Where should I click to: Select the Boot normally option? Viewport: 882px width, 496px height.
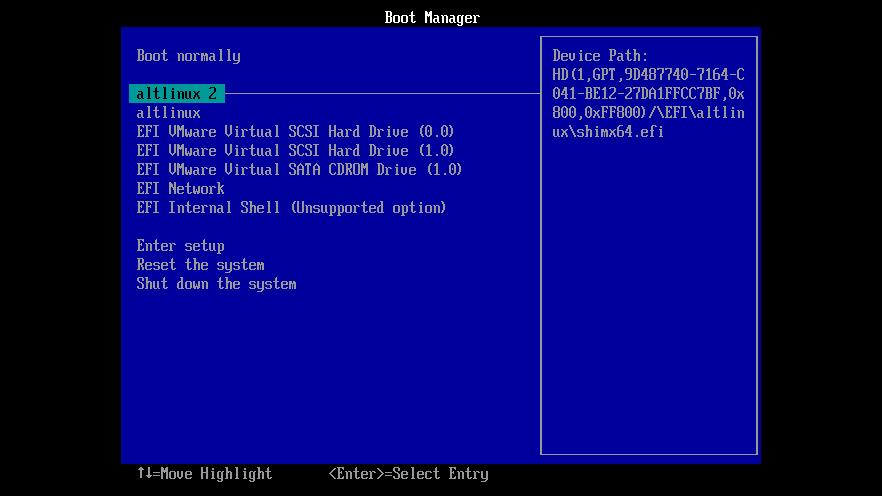point(188,56)
